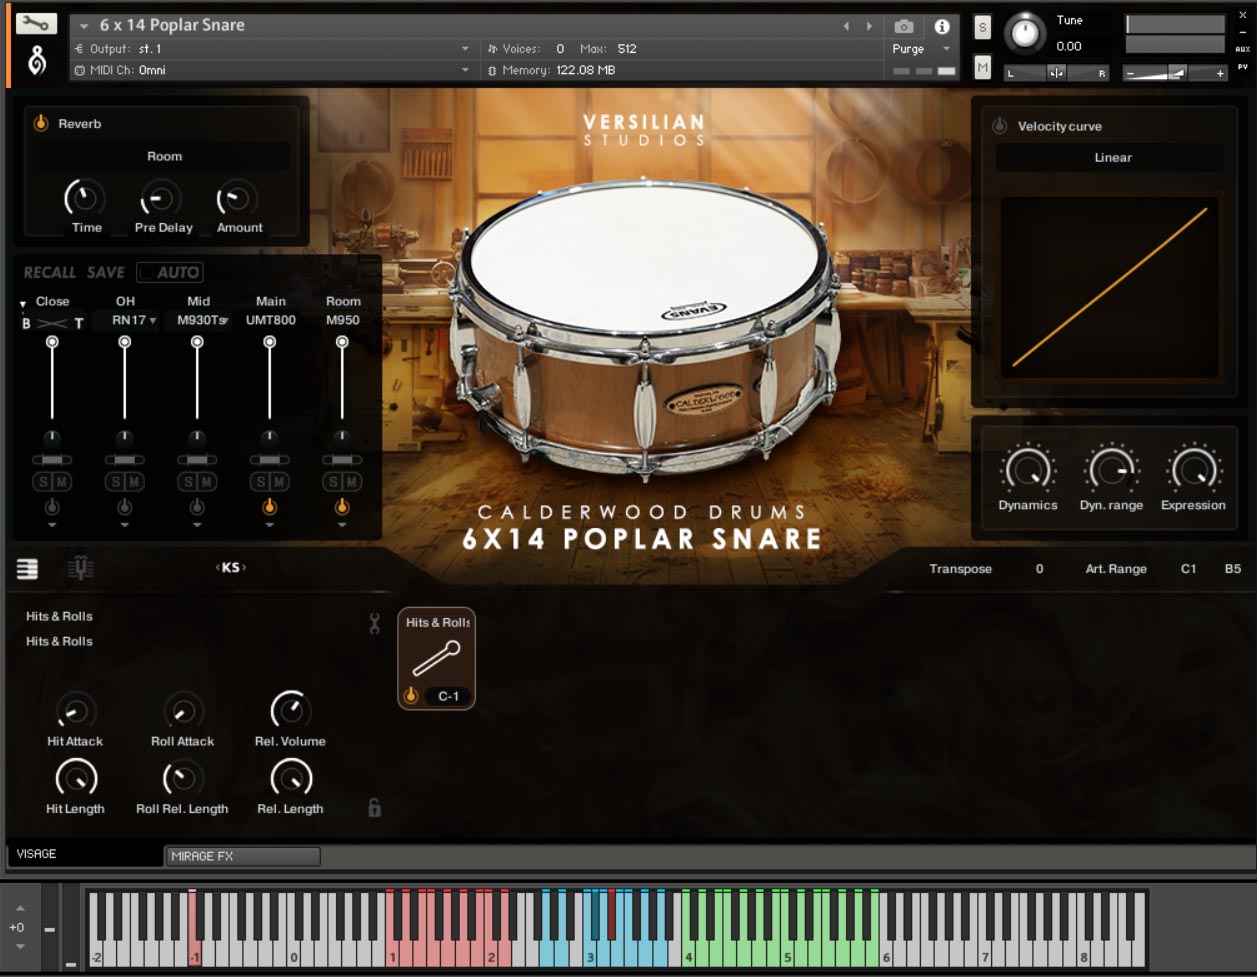Click the keyboard octave shift up arrow
This screenshot has width=1257, height=977.
[x=19, y=908]
